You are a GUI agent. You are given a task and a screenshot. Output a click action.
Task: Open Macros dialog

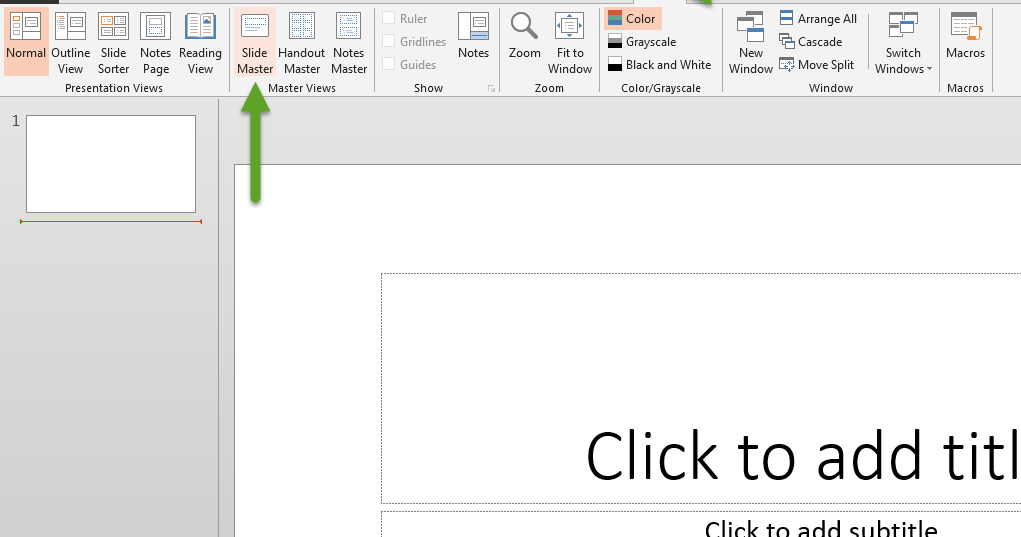coord(966,35)
